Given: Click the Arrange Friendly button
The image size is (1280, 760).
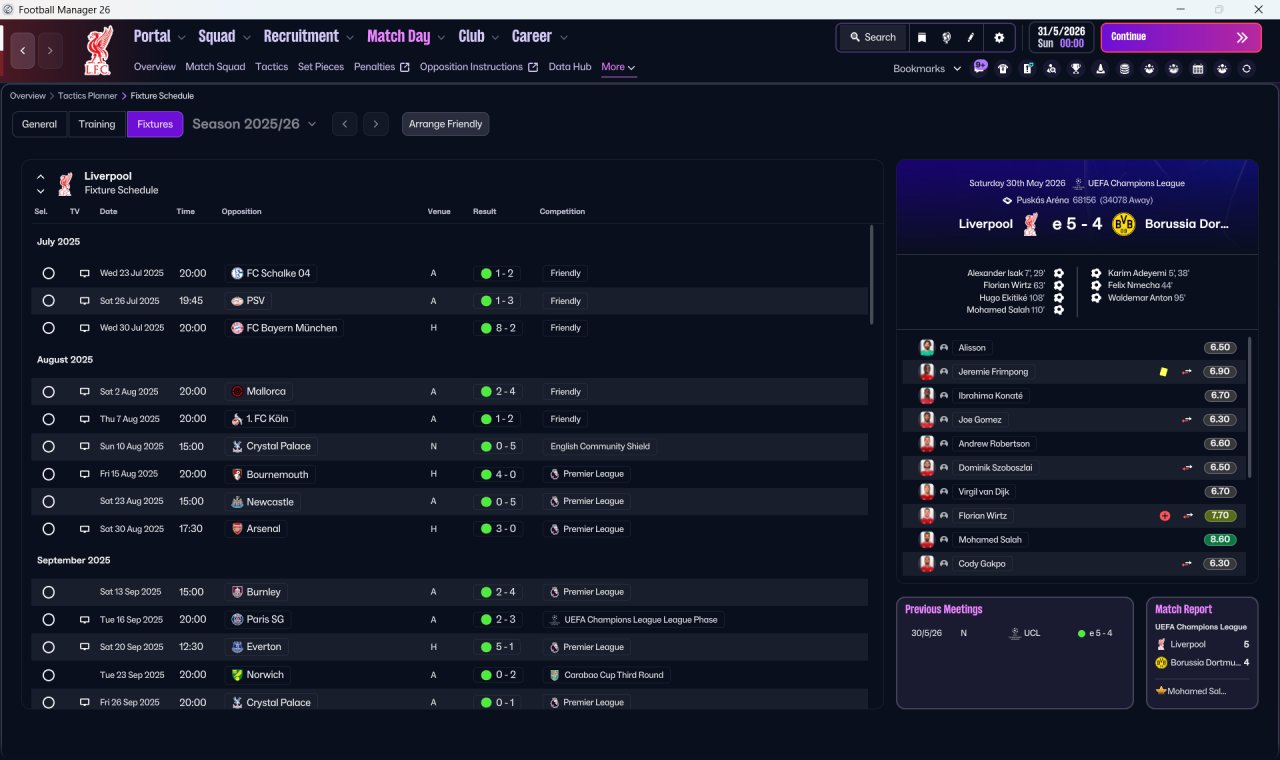Looking at the screenshot, I should click(445, 124).
